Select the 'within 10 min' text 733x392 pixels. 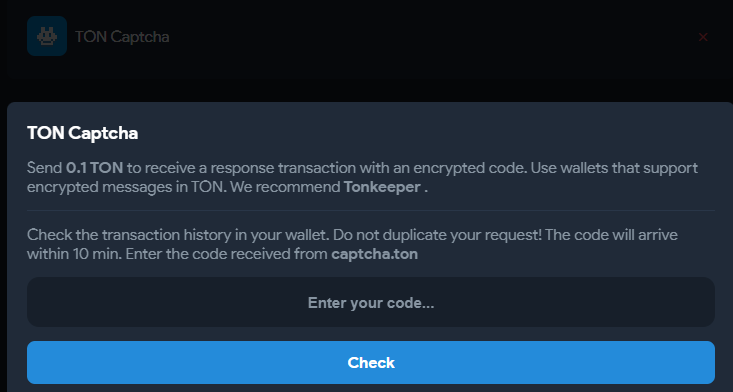coord(74,254)
